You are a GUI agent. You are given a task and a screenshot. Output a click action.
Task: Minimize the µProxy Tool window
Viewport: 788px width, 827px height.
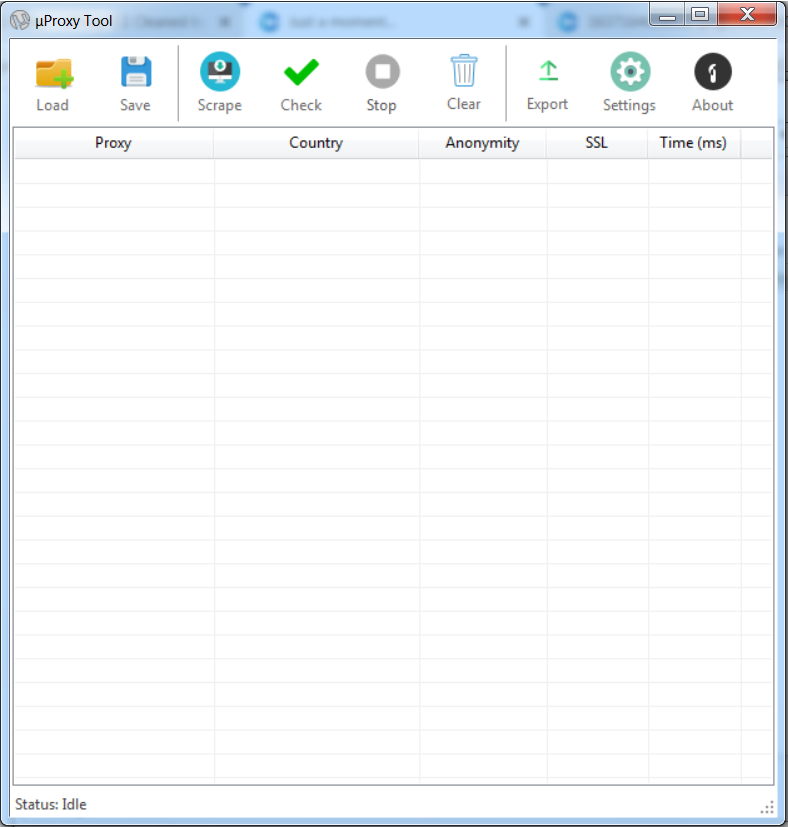tap(668, 14)
